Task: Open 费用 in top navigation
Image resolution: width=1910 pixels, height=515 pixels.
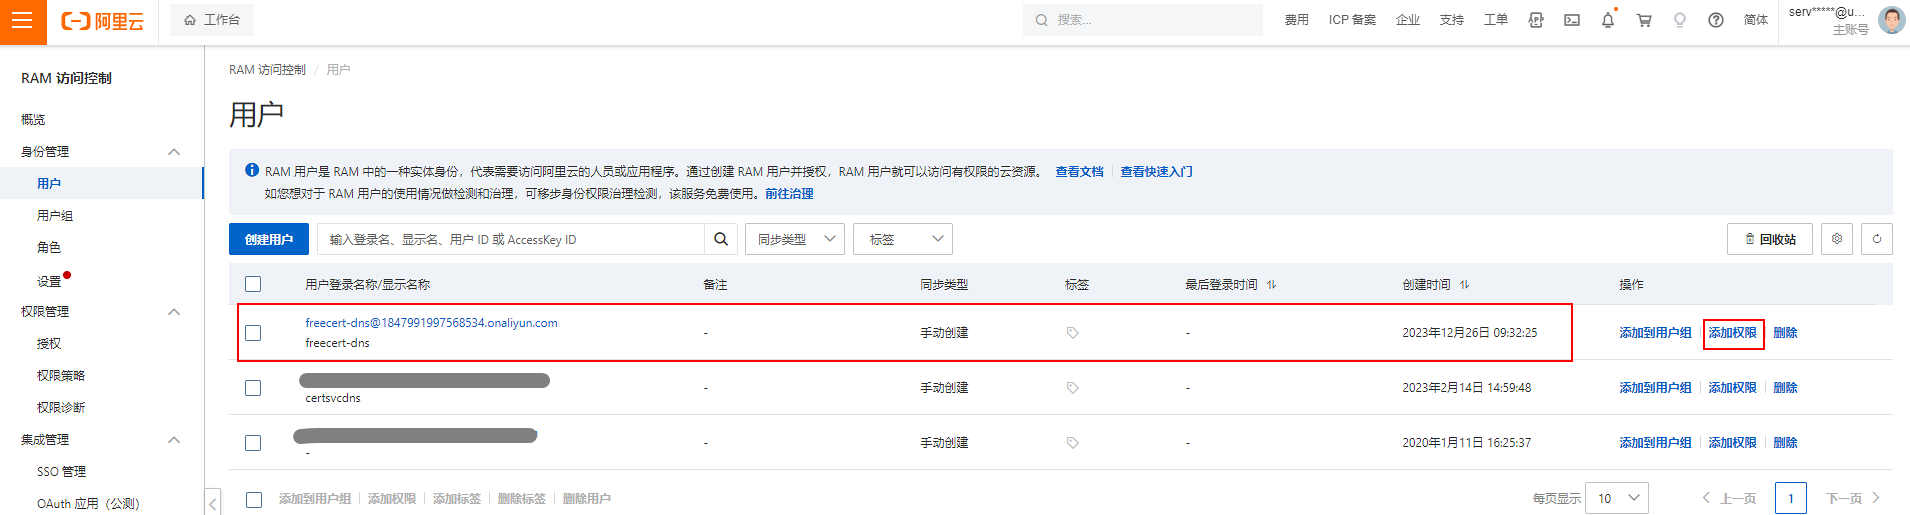Action: (x=1297, y=20)
